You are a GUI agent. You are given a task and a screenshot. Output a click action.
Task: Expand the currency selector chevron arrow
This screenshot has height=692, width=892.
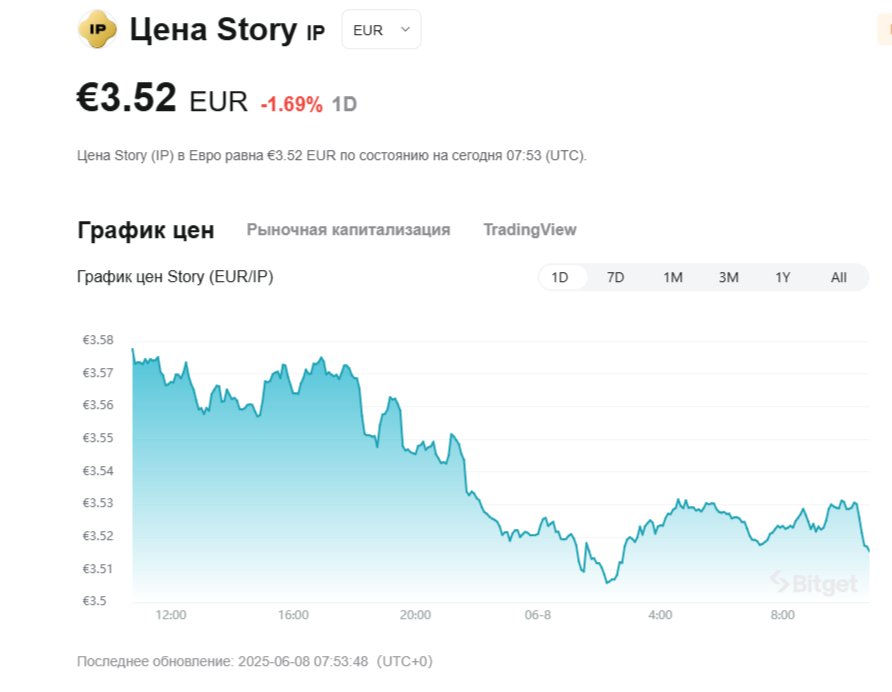pos(406,30)
